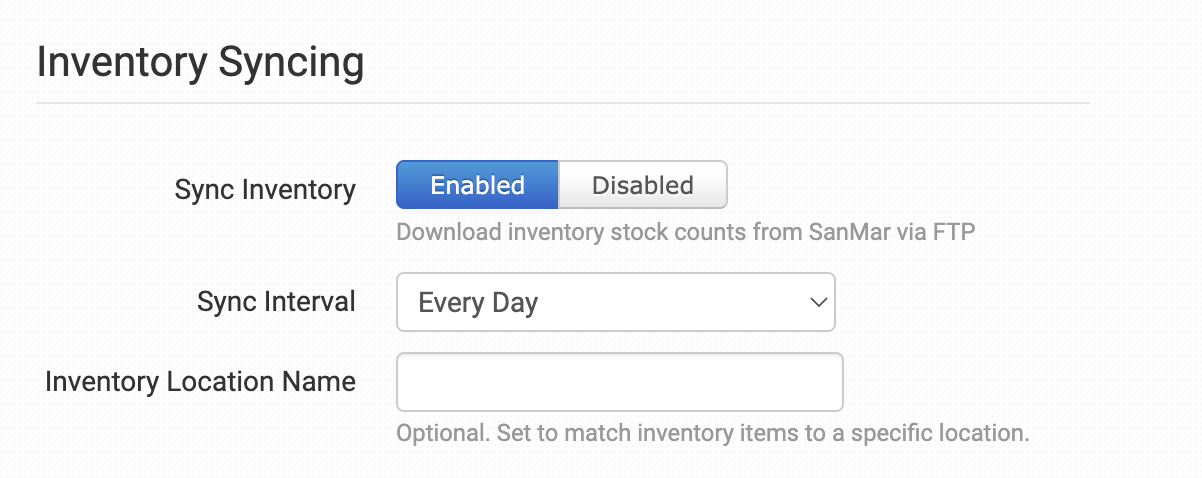Click the word 'Optional' under the location field
The width and height of the screenshot is (1202, 478).
pos(438,434)
